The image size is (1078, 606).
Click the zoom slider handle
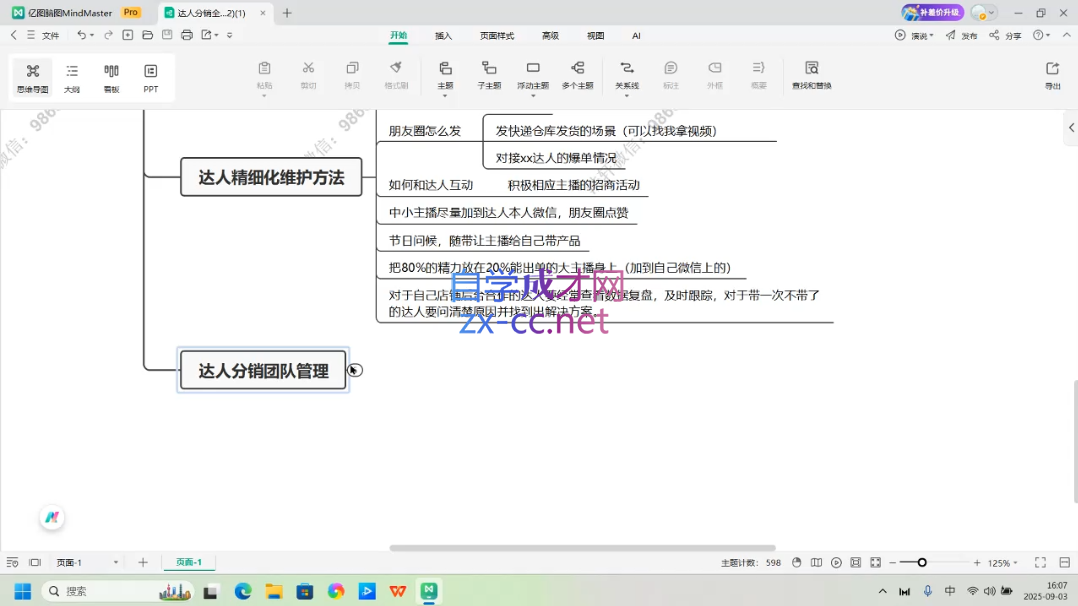[x=922, y=563]
